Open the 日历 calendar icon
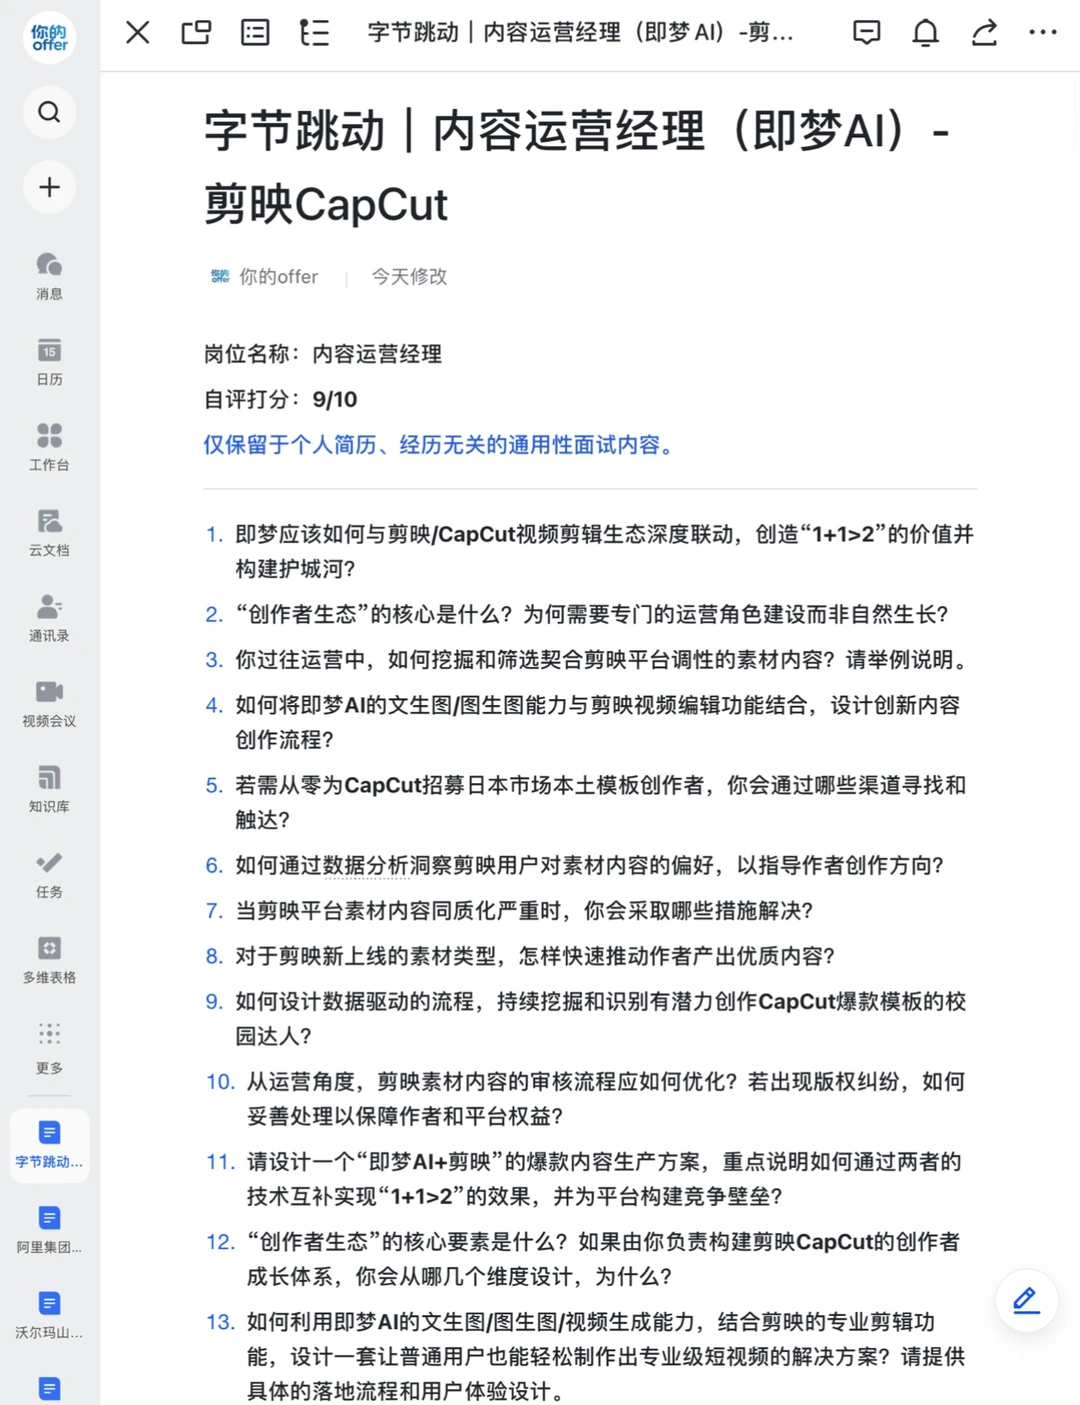The width and height of the screenshot is (1080, 1405). (x=49, y=362)
